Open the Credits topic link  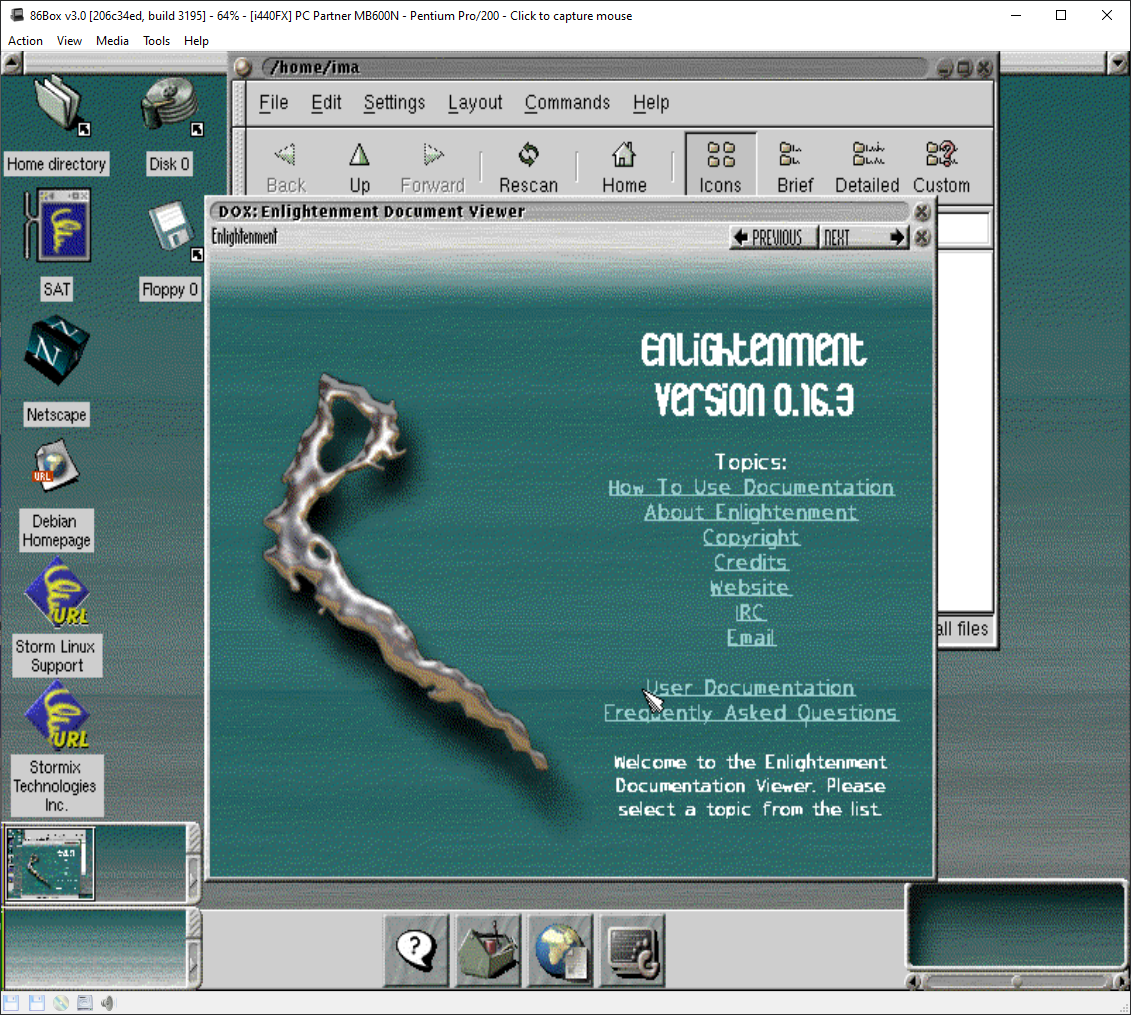point(751,562)
